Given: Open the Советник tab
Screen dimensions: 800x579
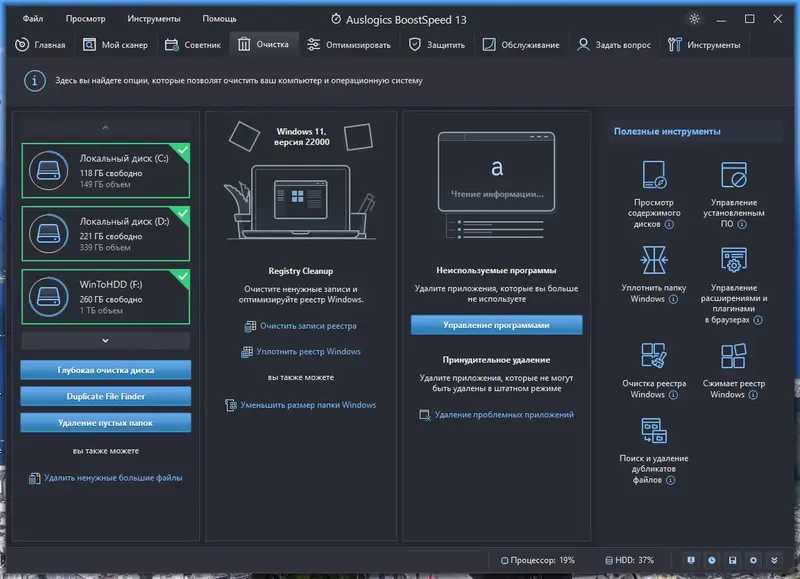Looking at the screenshot, I should coord(193,45).
